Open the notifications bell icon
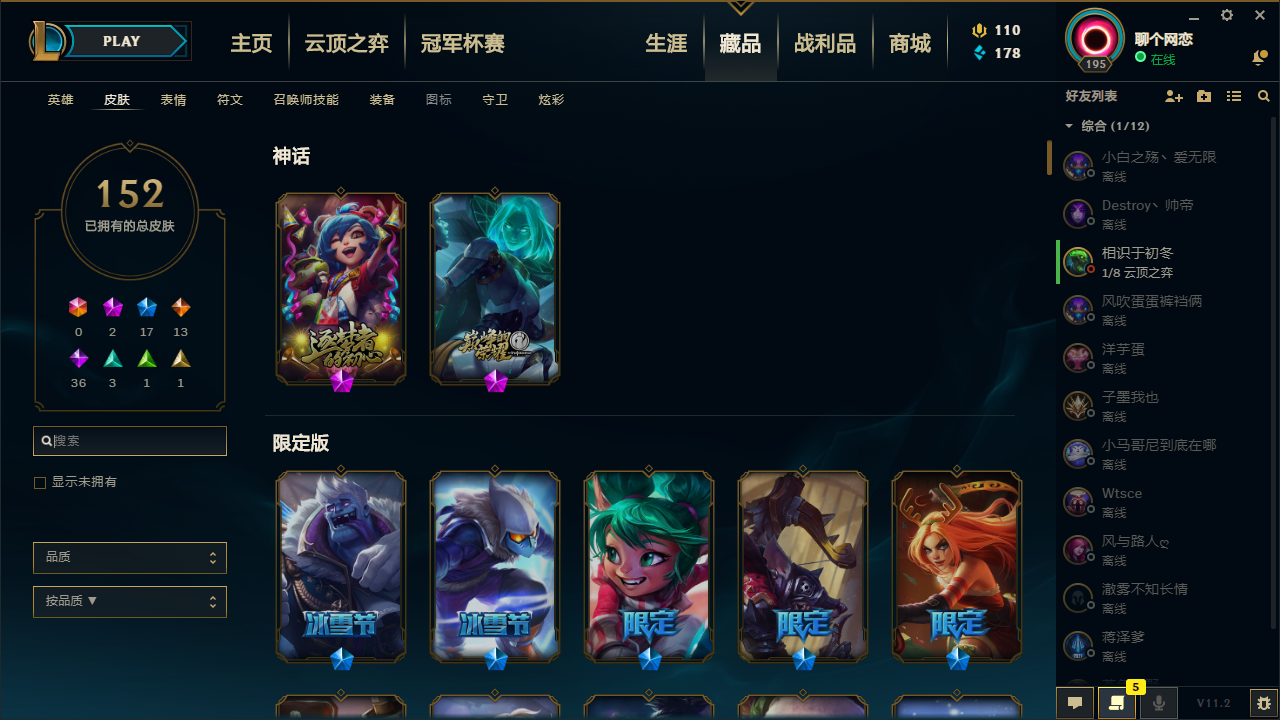 (1259, 58)
